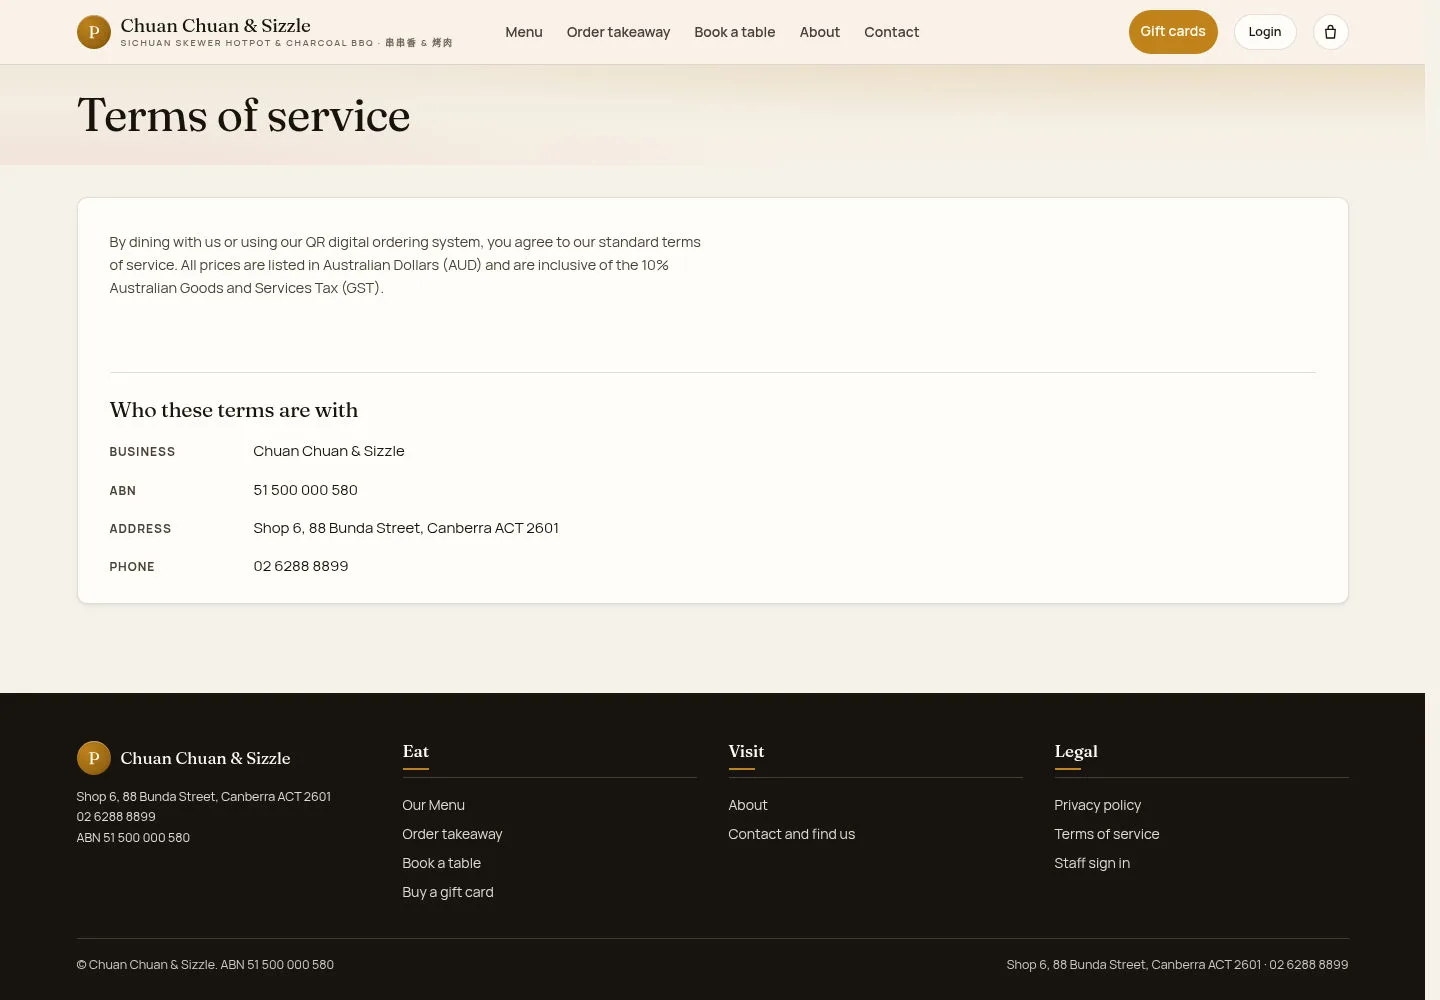Viewport: 1440px width, 1000px height.
Task: Click the header P logo badge
Action: [94, 32]
